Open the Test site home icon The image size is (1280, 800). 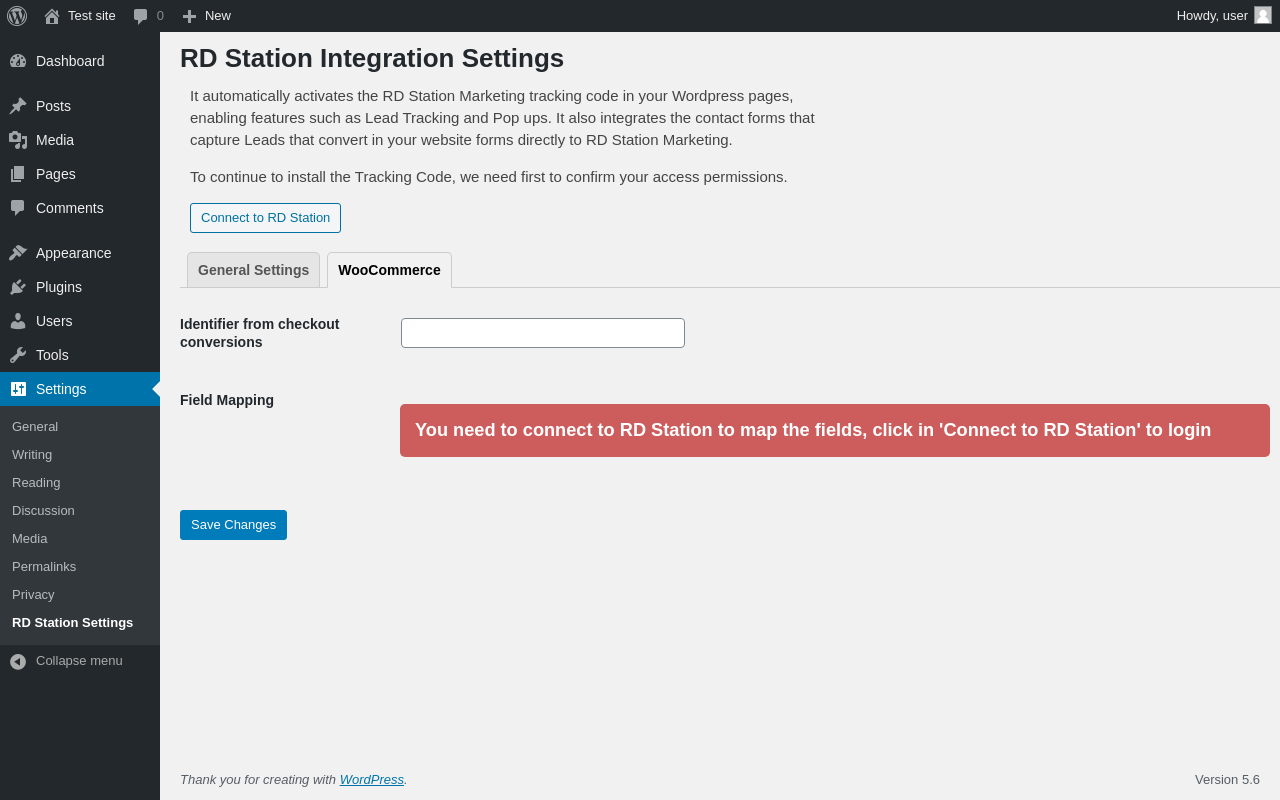52,16
